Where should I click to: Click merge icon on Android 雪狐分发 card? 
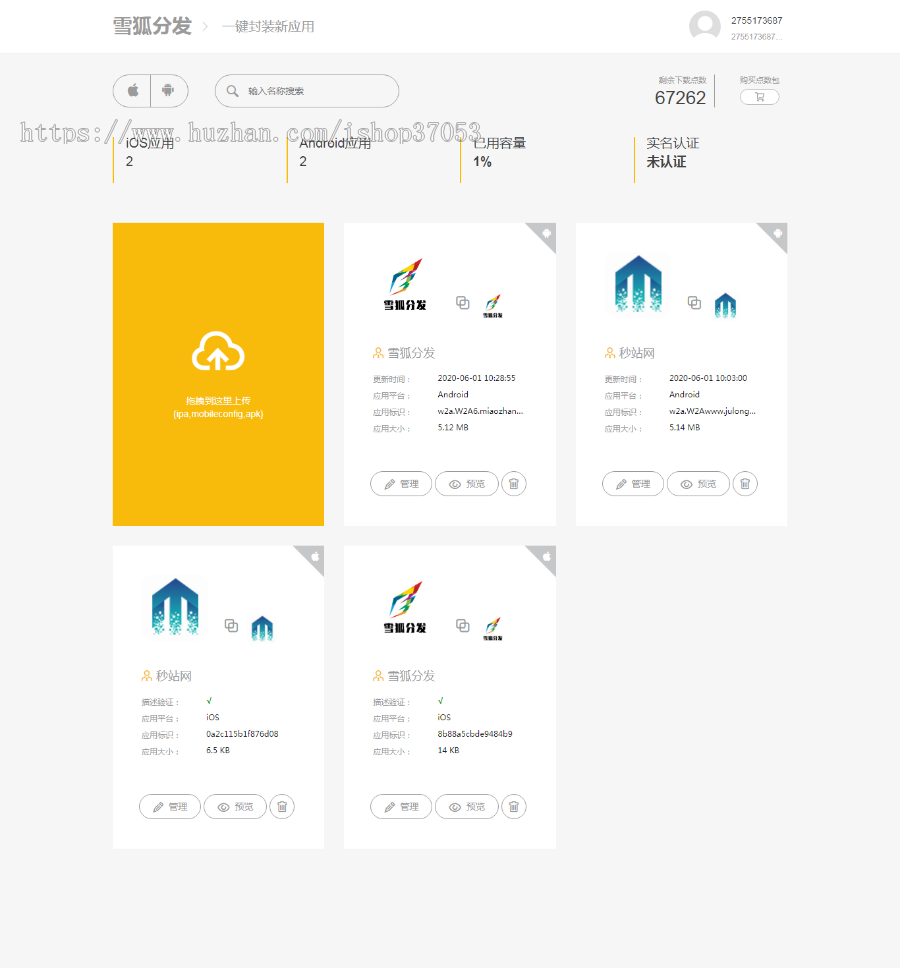click(462, 303)
